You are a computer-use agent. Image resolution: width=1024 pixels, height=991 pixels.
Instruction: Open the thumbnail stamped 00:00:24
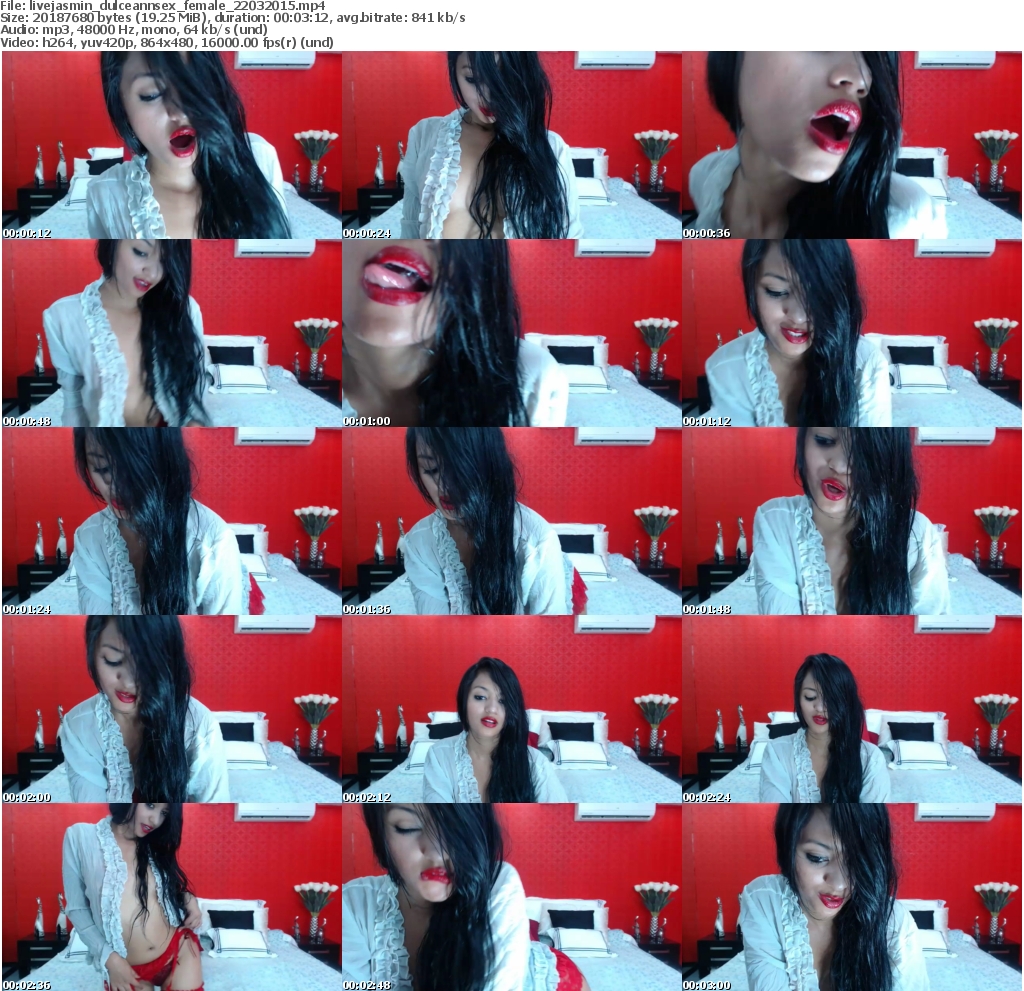[x=512, y=145]
